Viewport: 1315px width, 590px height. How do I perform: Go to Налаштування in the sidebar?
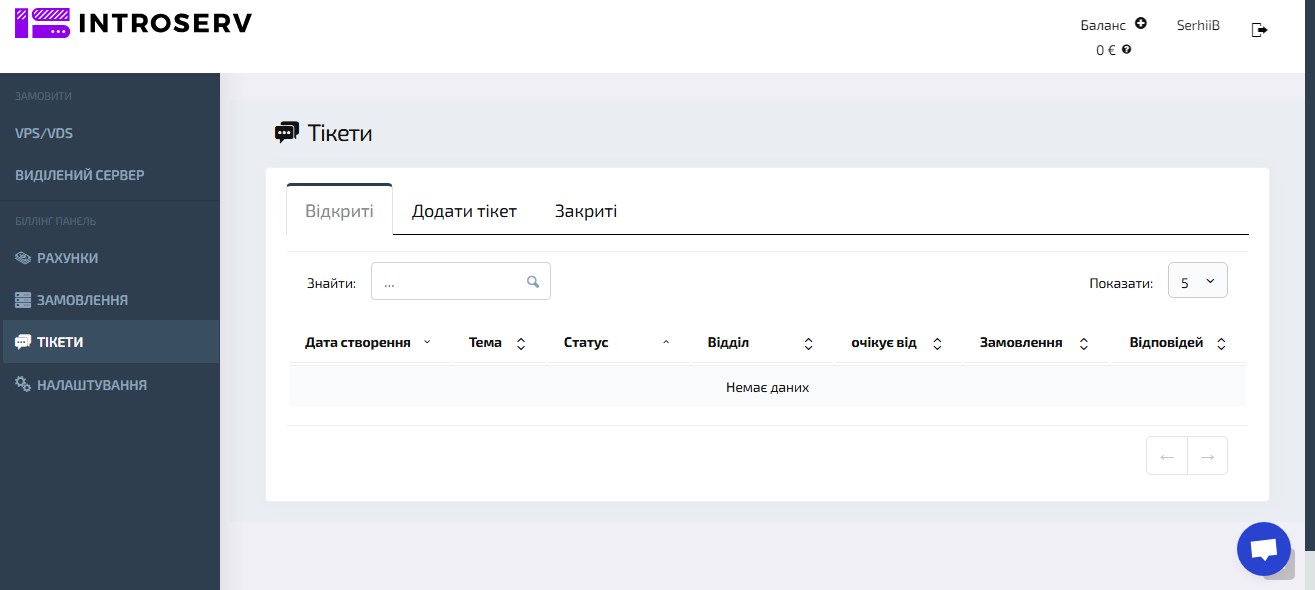coord(91,384)
